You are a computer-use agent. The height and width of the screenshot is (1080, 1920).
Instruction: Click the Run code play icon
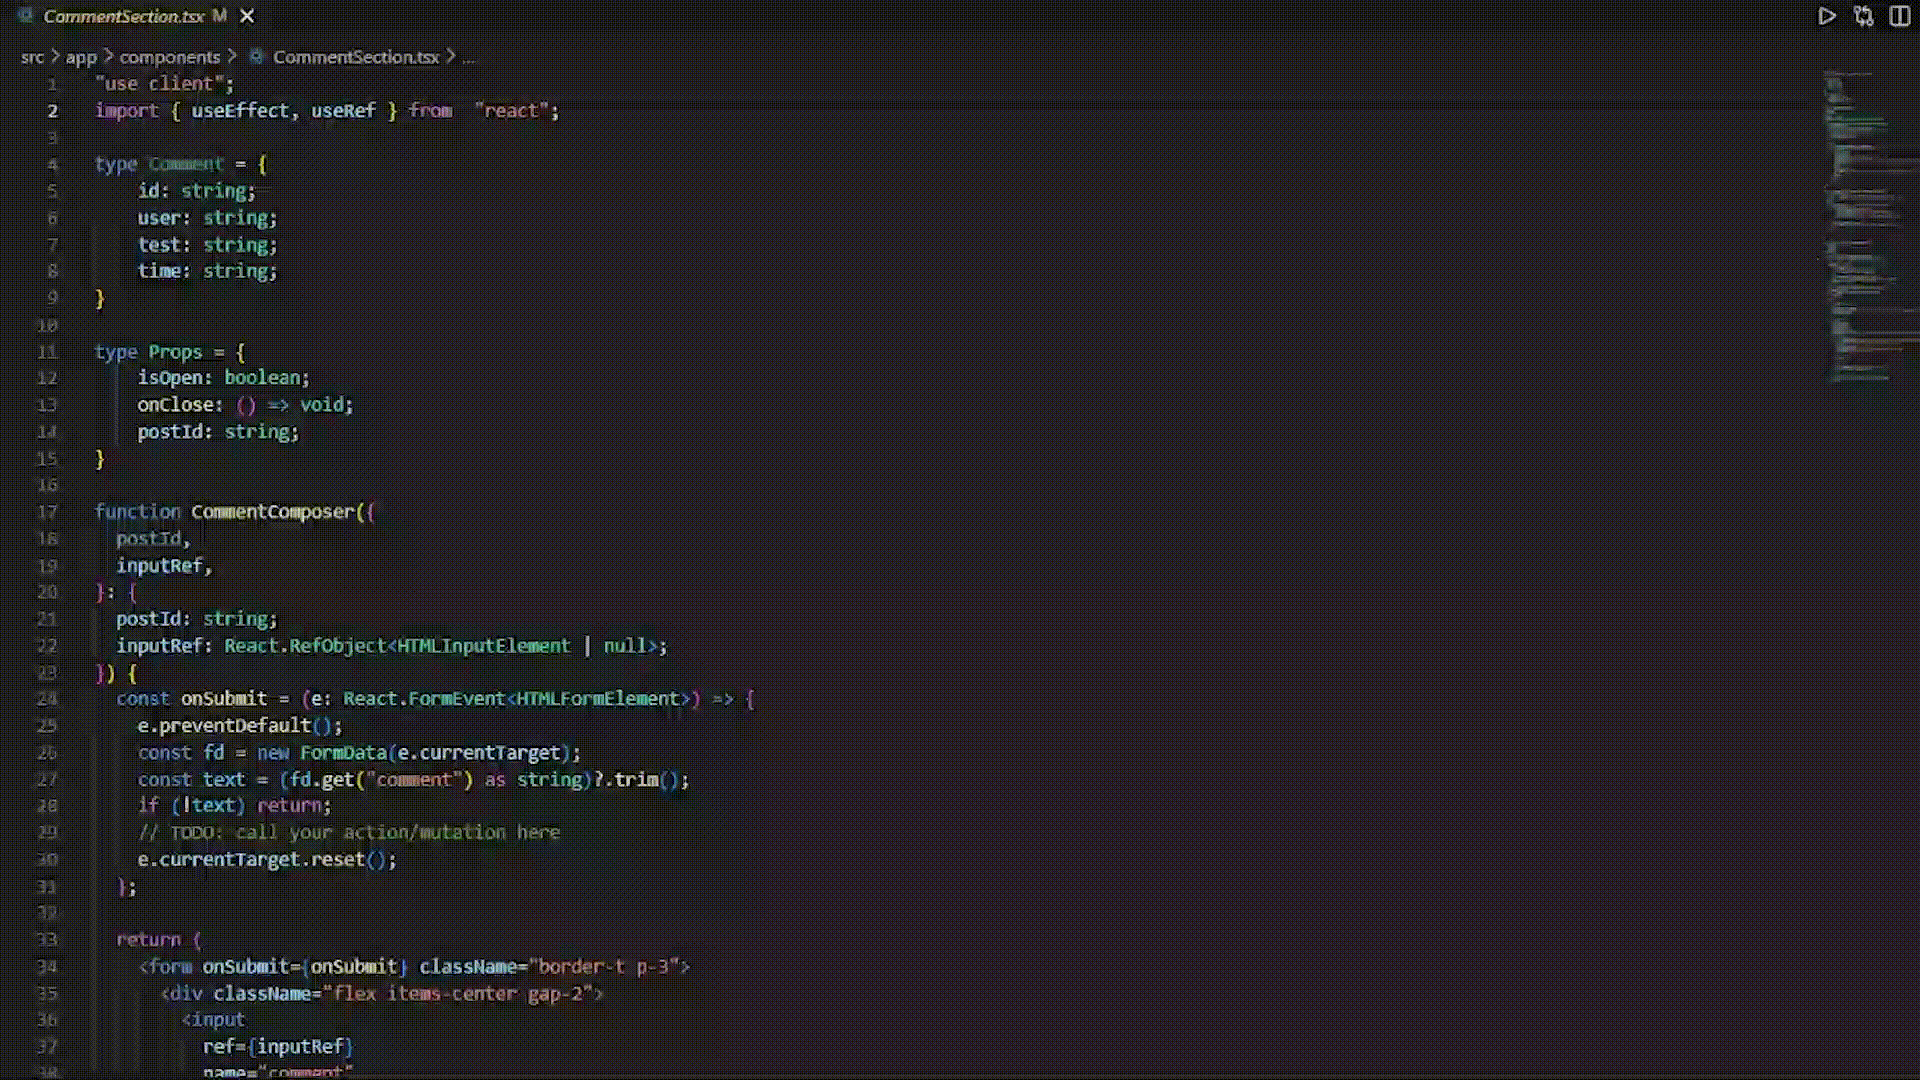(x=1826, y=16)
